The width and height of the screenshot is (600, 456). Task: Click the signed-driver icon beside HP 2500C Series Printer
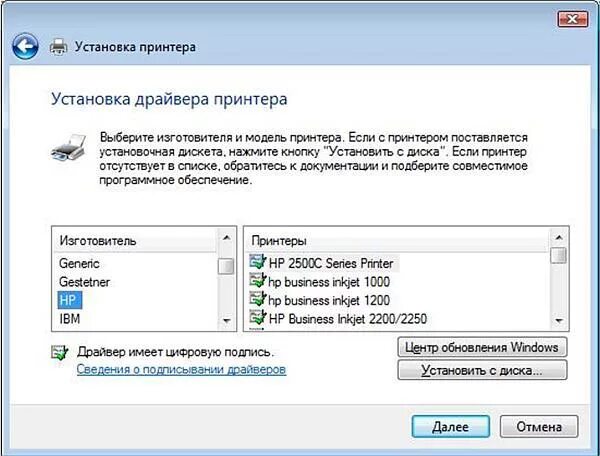258,262
